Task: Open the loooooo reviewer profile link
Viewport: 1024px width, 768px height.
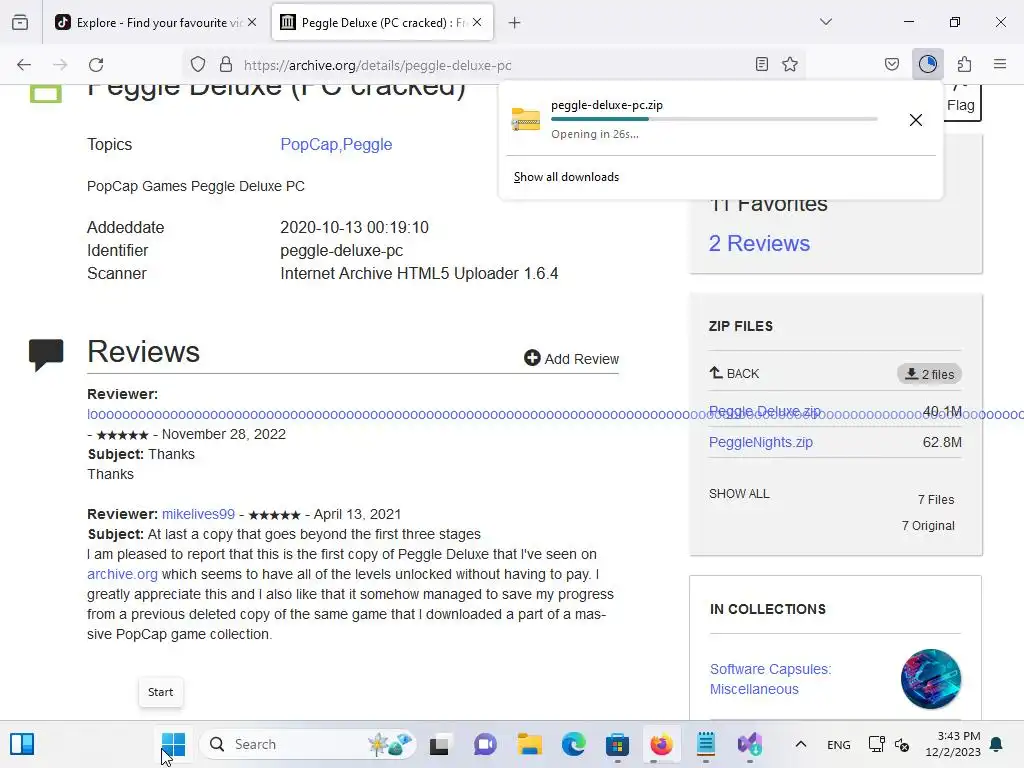Action: click(x=396, y=414)
